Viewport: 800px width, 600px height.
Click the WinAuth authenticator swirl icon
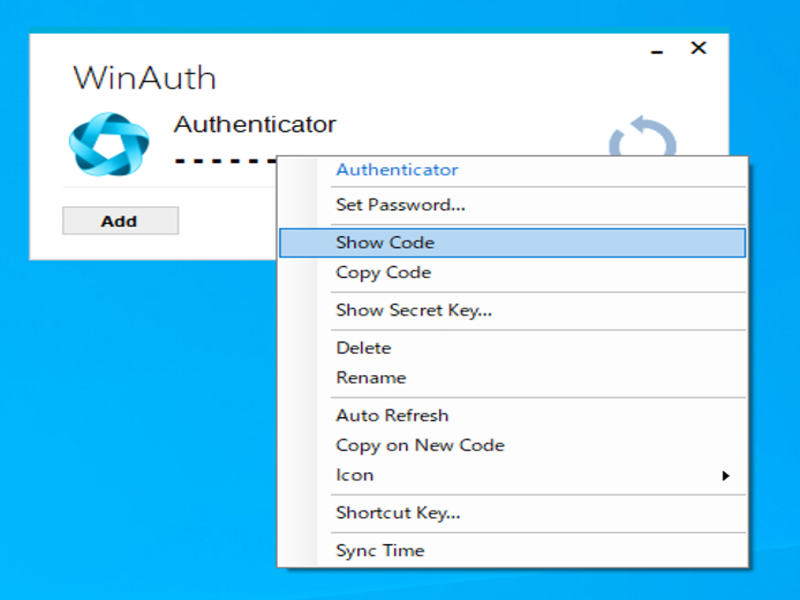[x=109, y=144]
